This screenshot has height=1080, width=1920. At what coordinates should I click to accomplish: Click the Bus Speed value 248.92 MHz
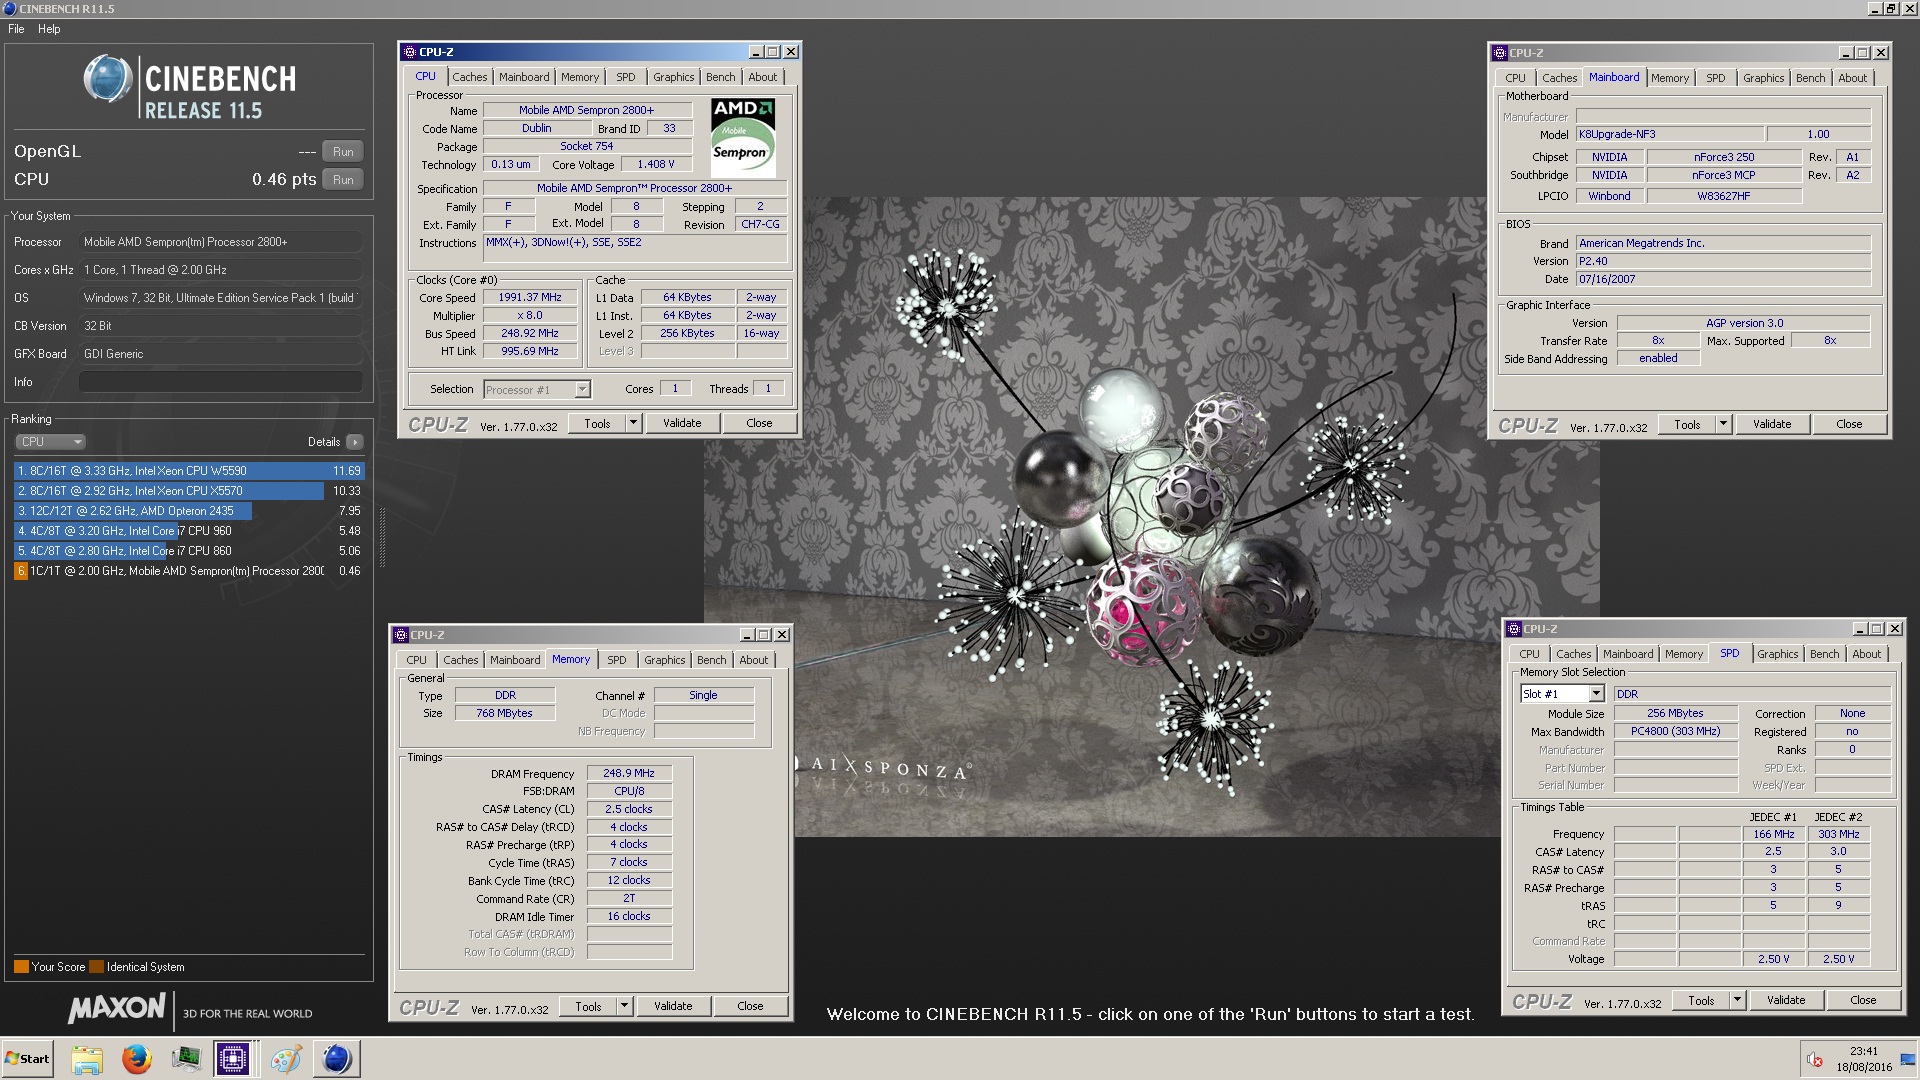(x=530, y=334)
